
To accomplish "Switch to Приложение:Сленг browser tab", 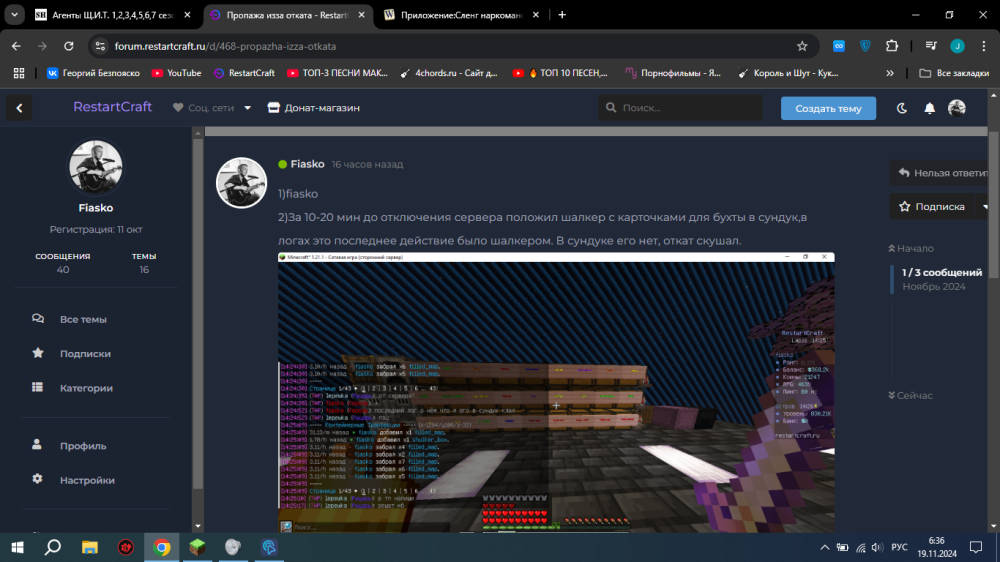I will [x=462, y=15].
